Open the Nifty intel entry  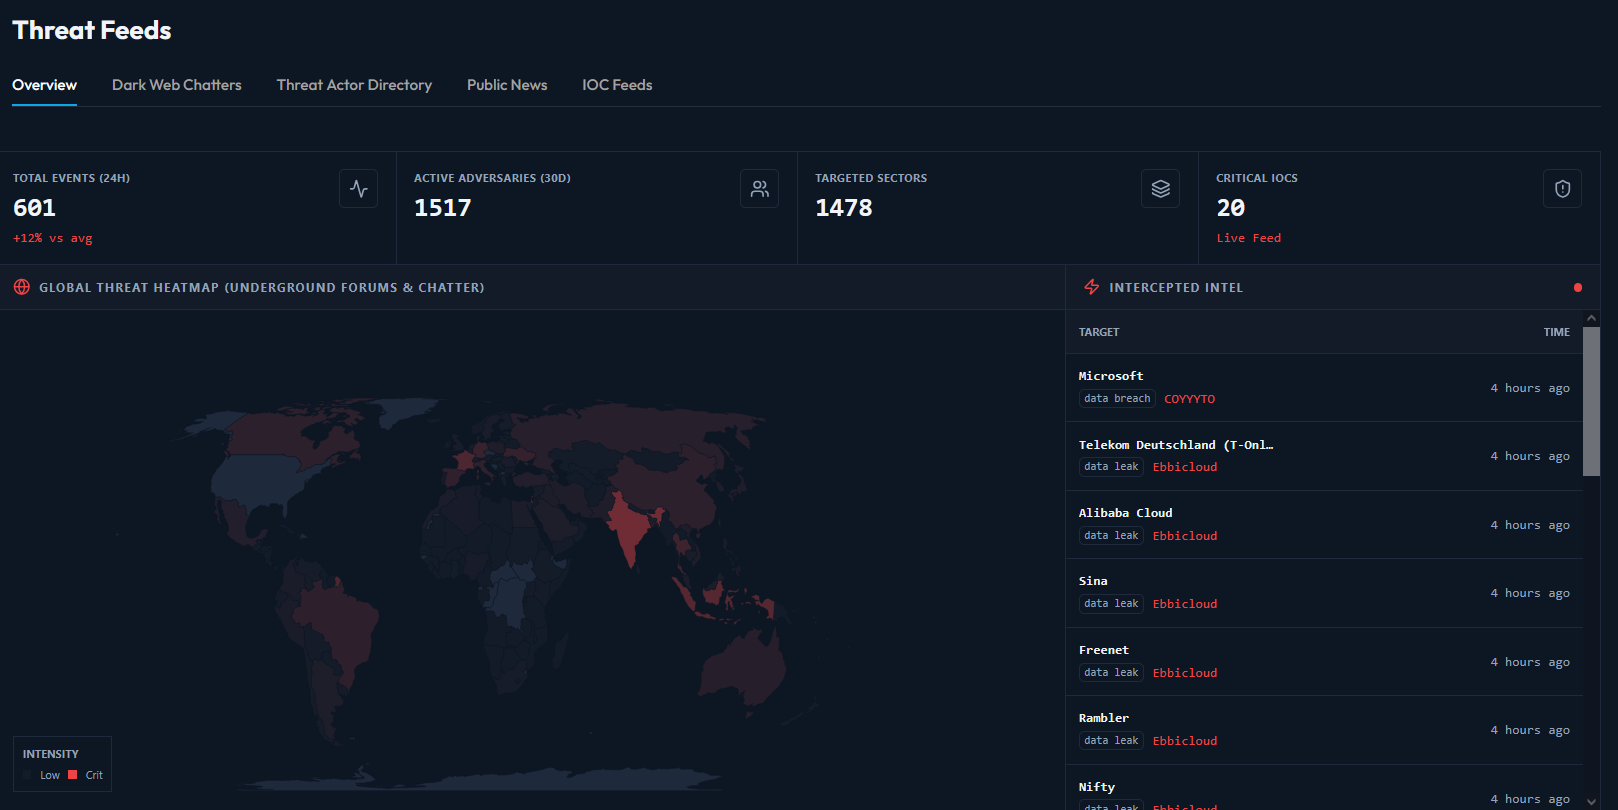click(x=1324, y=788)
